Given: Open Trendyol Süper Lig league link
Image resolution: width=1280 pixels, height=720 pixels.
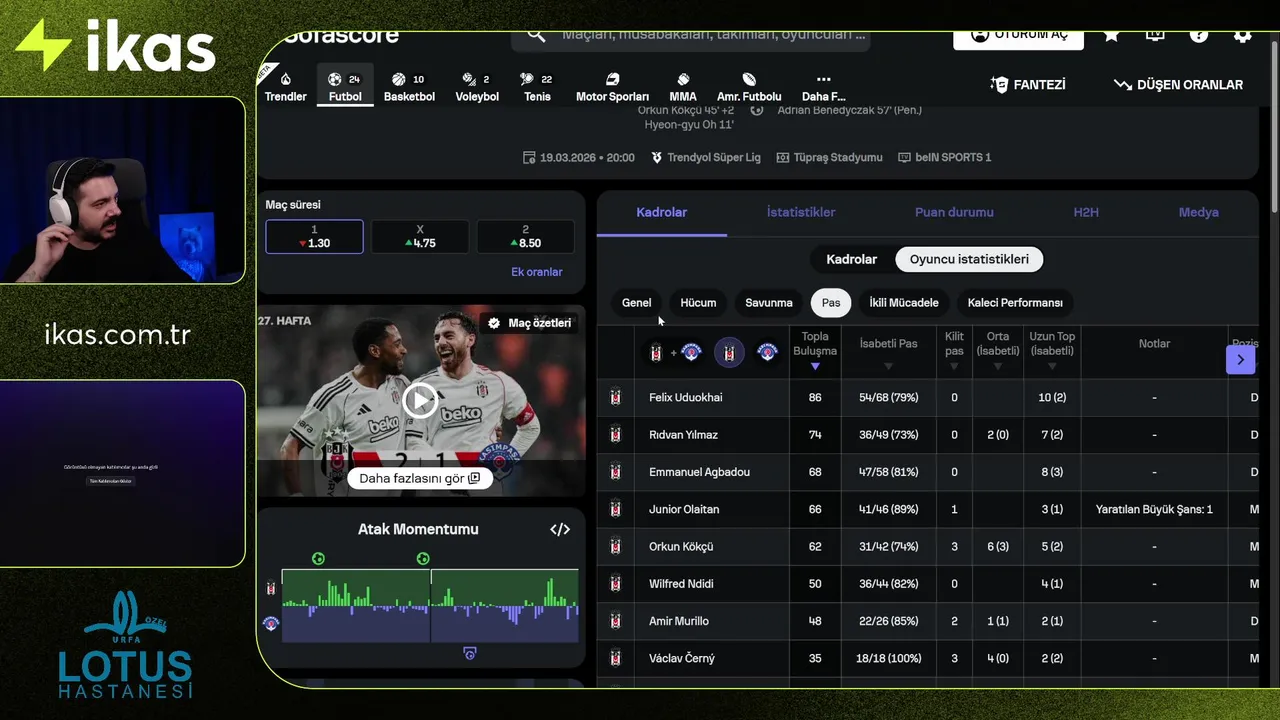Looking at the screenshot, I should click(x=705, y=157).
